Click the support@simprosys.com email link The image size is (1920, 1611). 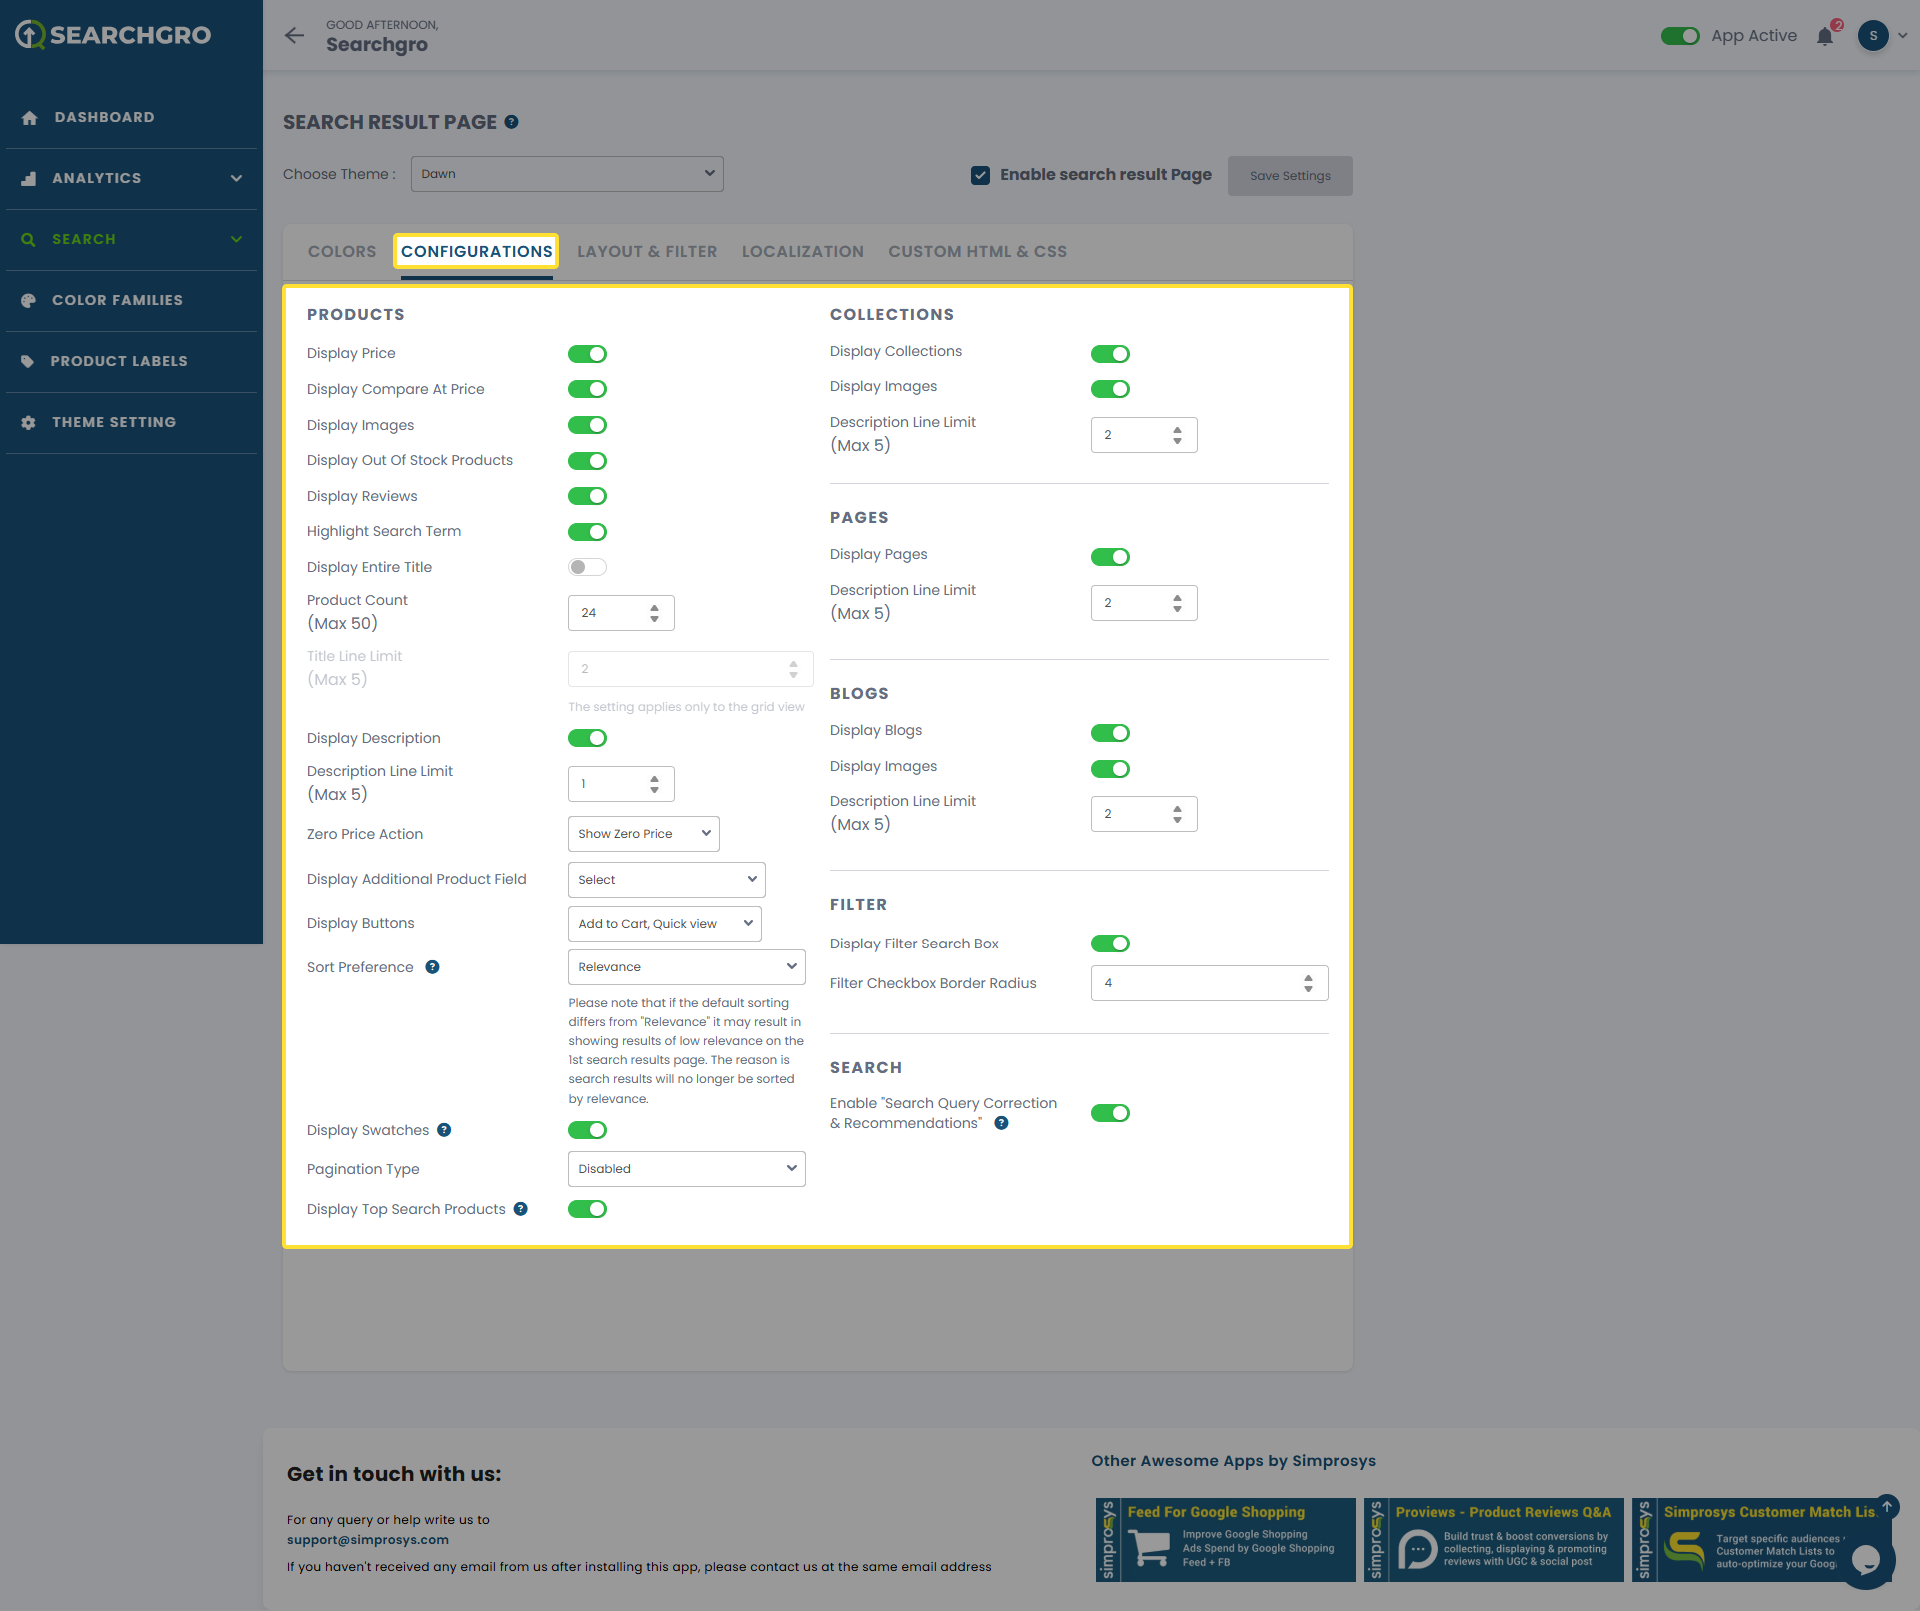click(x=367, y=1540)
